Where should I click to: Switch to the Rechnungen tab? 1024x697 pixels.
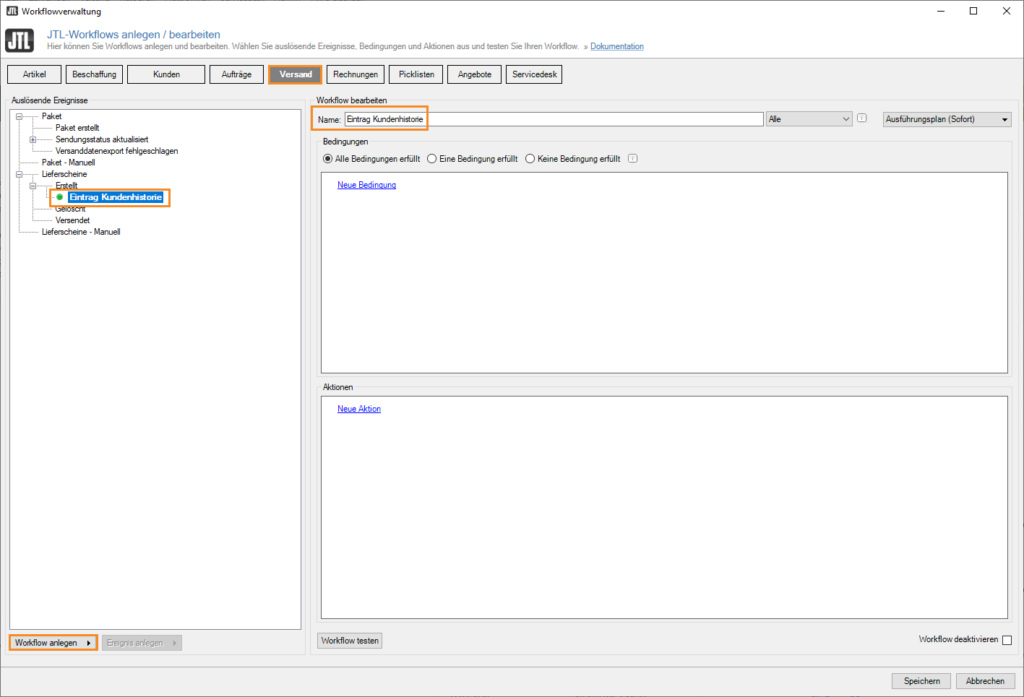tap(355, 73)
